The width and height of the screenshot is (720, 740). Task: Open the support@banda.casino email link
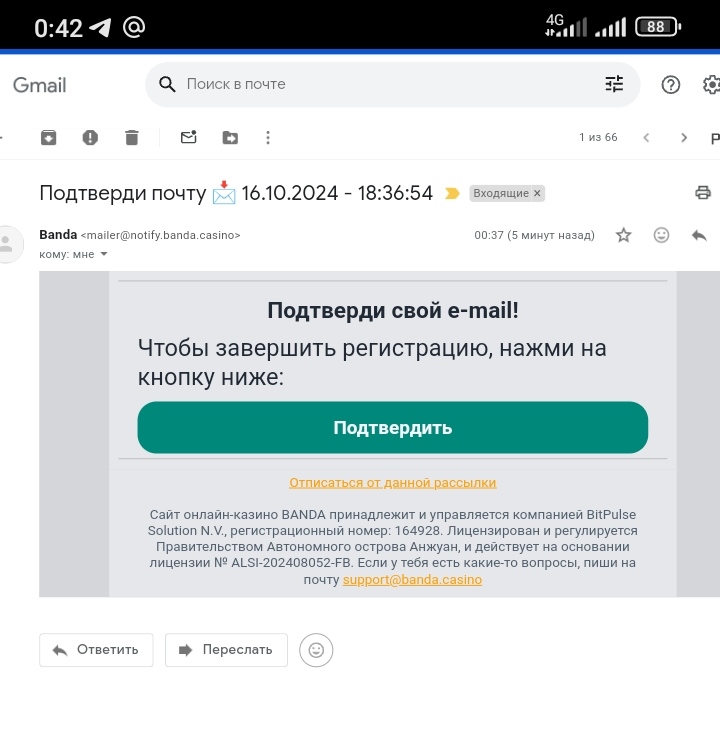pos(412,580)
